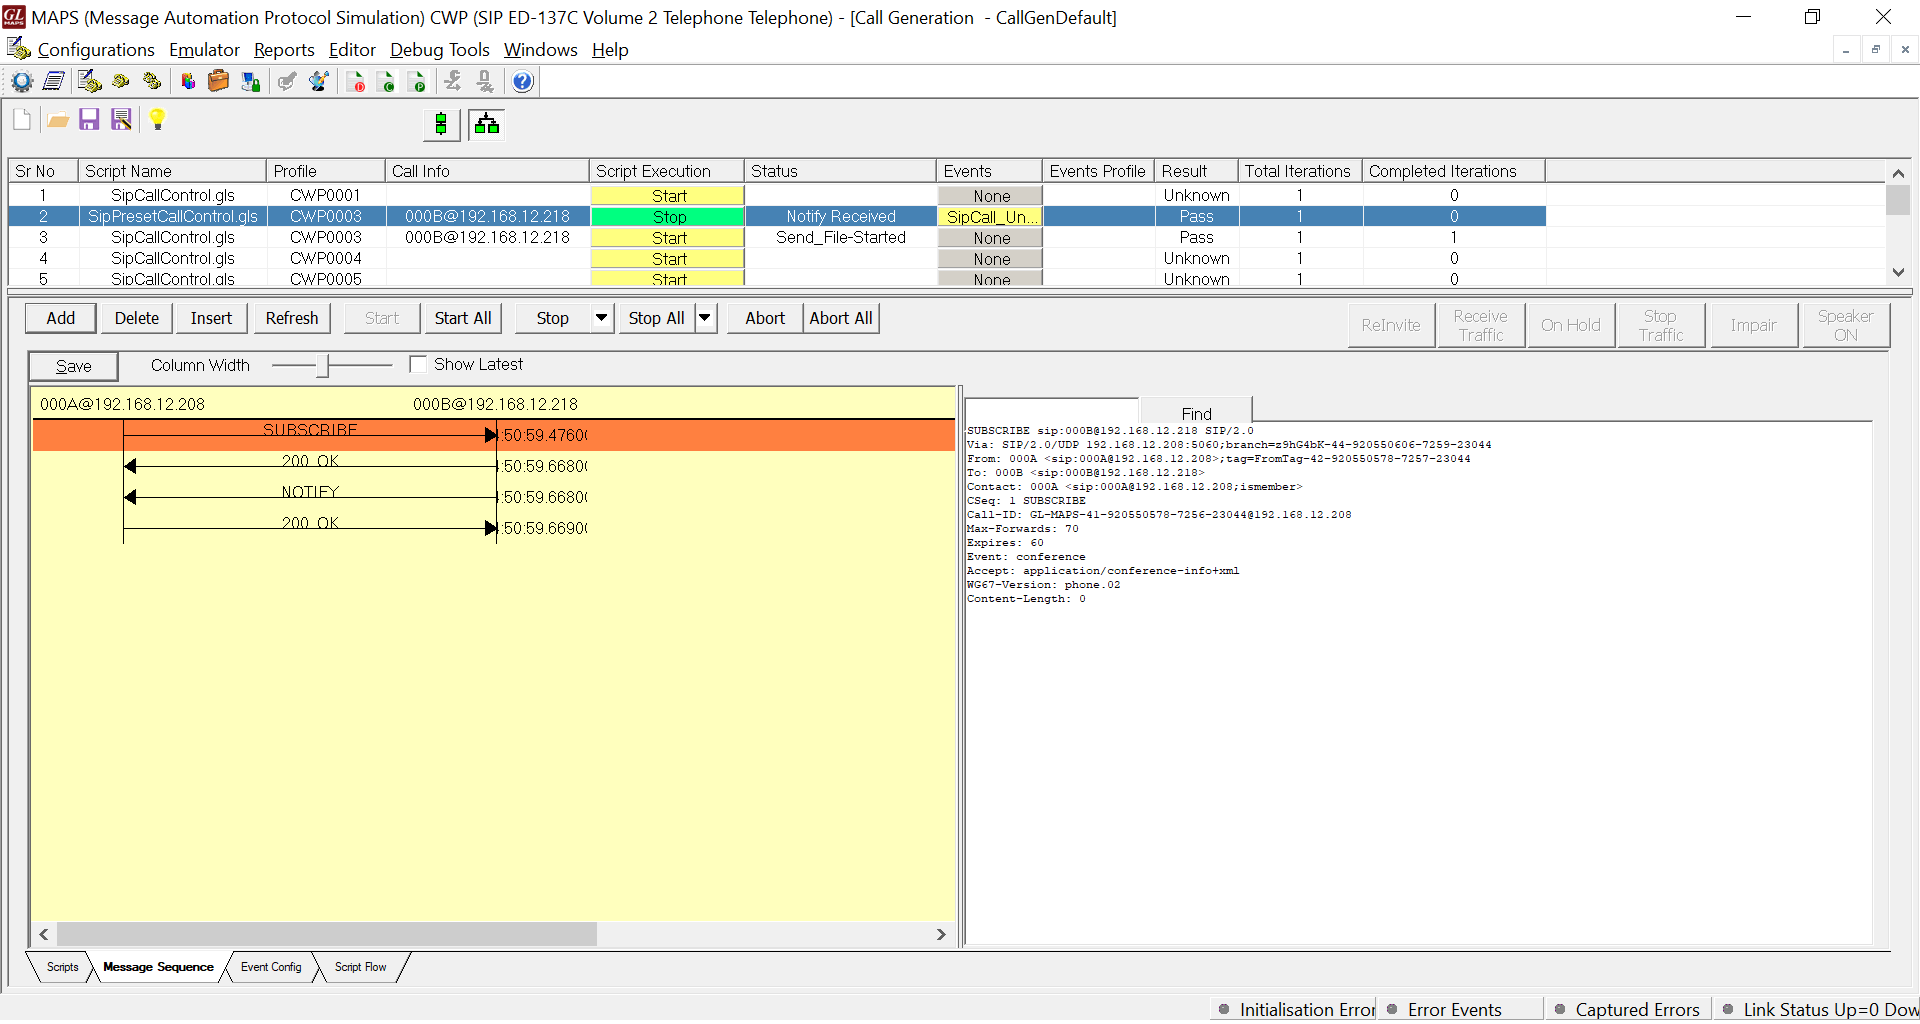Select the SUBSCRIBE message row
The height and width of the screenshot is (1024, 1920).
494,435
